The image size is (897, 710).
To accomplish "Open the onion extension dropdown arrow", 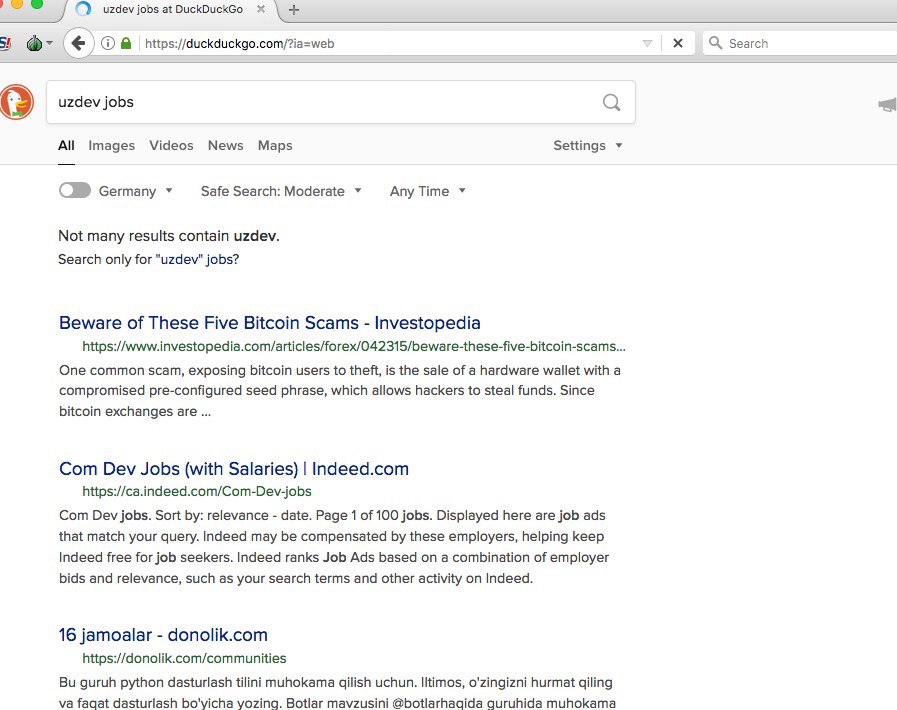I will click(x=49, y=43).
